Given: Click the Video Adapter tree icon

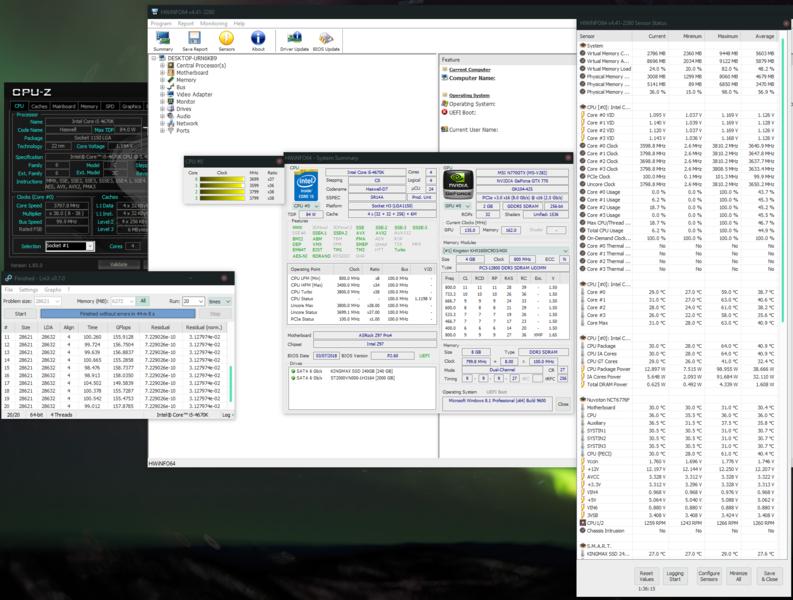Looking at the screenshot, I should click(x=171, y=94).
